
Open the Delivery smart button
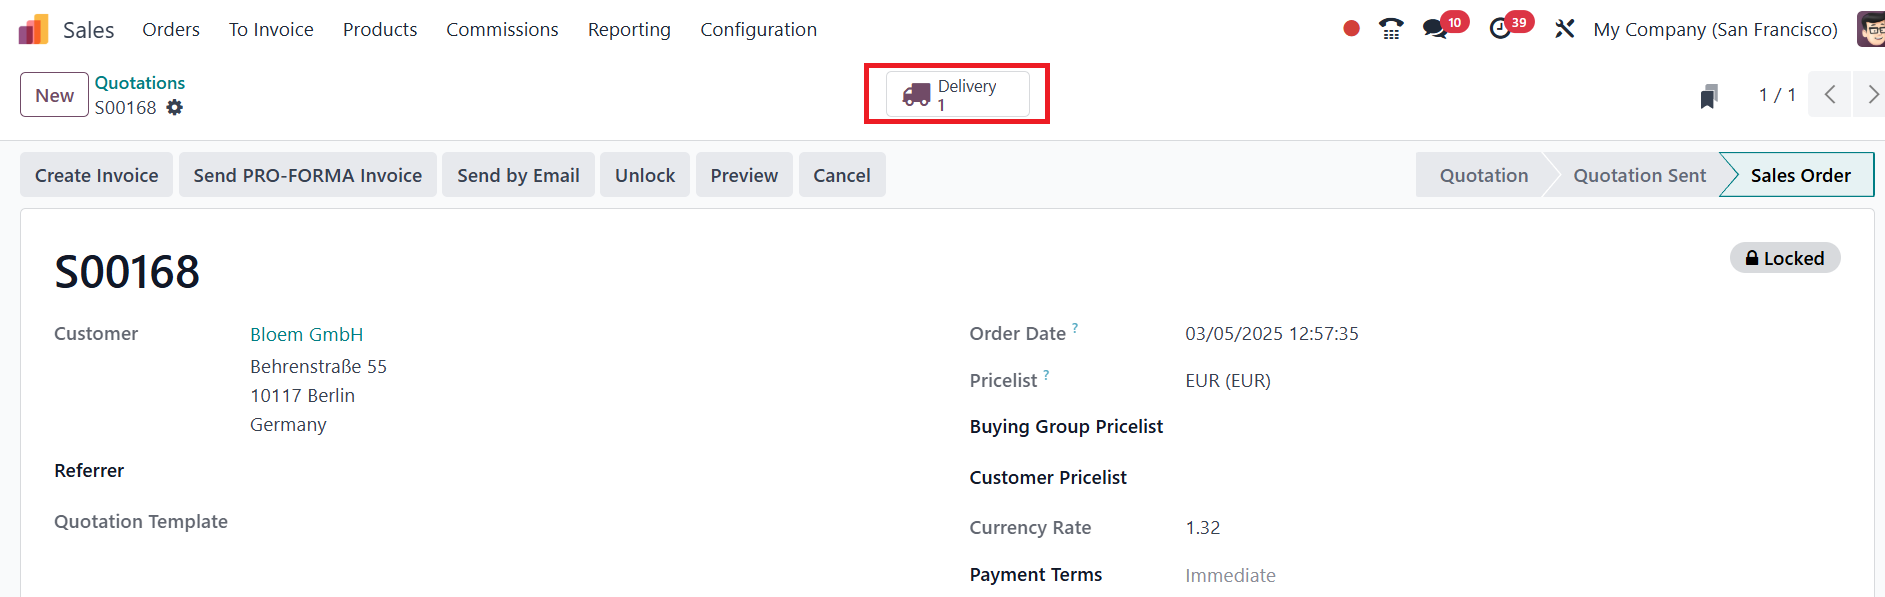pyautogui.click(x=957, y=94)
